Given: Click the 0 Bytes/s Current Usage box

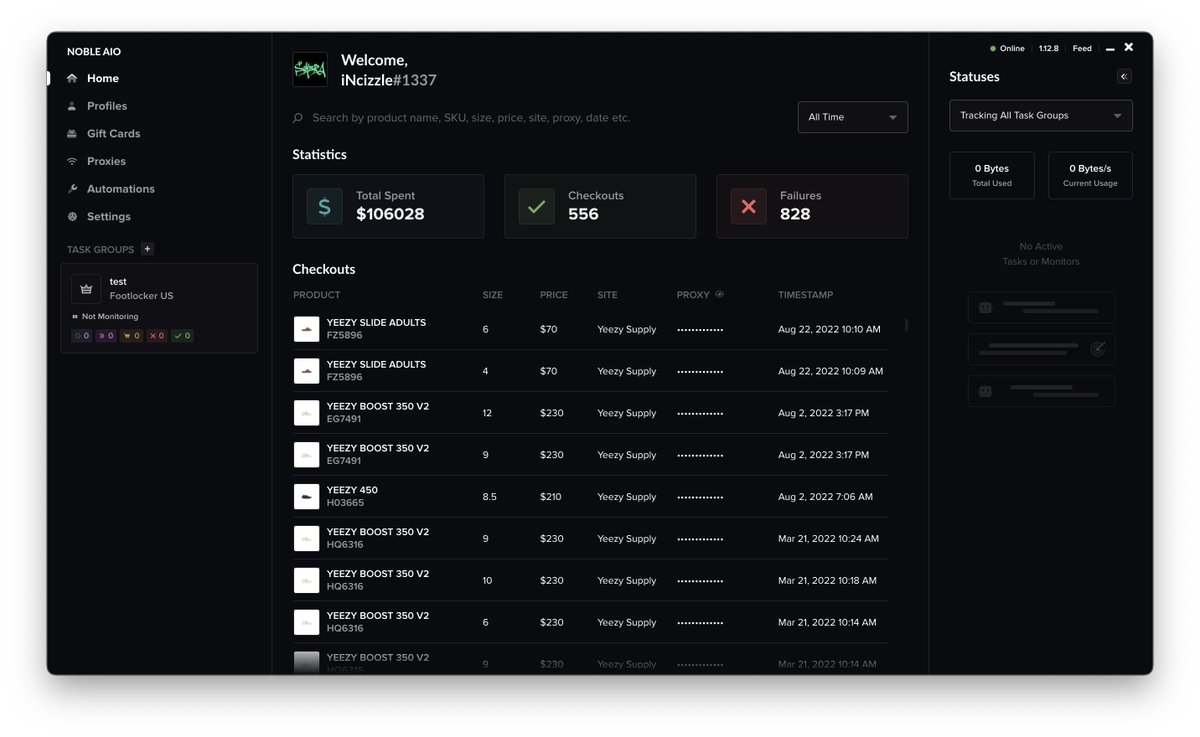Looking at the screenshot, I should [1090, 175].
